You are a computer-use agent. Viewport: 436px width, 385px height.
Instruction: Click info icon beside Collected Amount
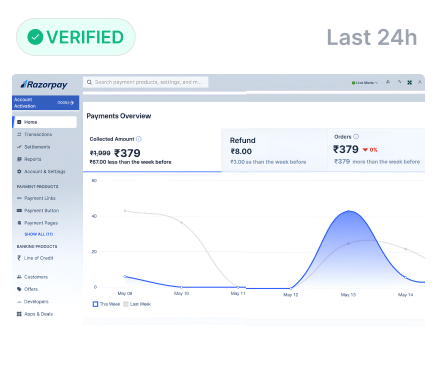pyautogui.click(x=139, y=139)
